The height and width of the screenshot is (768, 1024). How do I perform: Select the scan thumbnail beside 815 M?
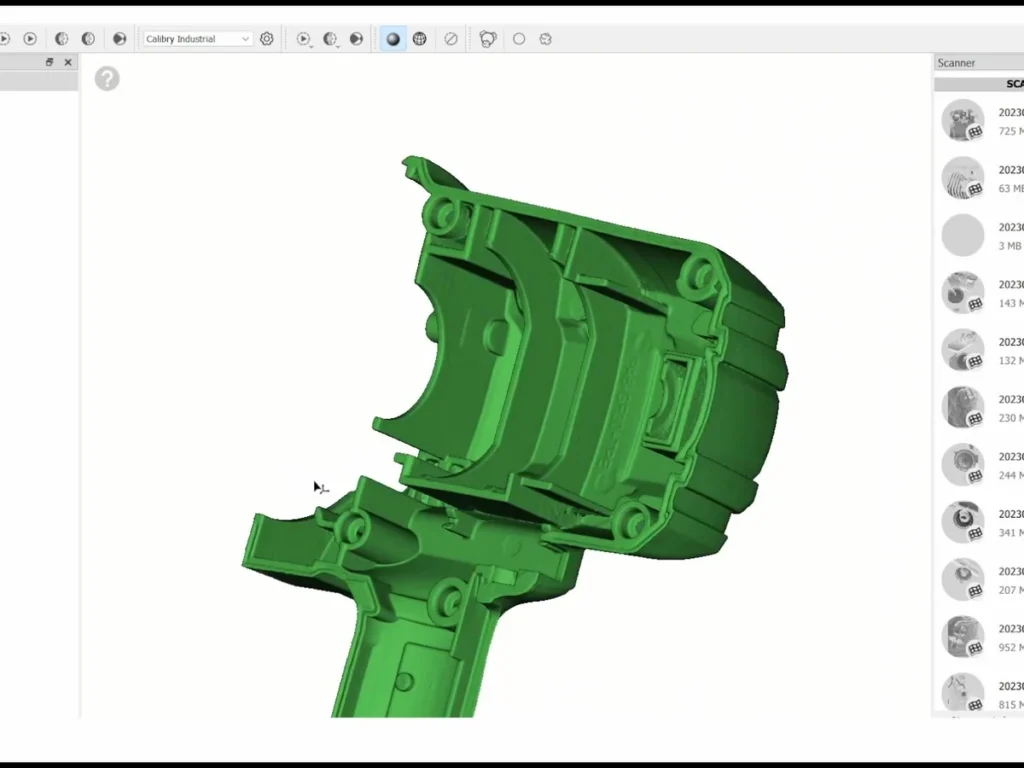963,694
